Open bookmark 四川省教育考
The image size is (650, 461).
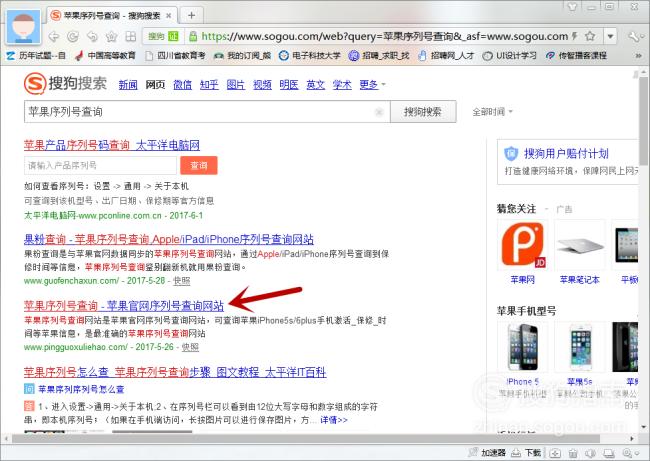click(175, 56)
